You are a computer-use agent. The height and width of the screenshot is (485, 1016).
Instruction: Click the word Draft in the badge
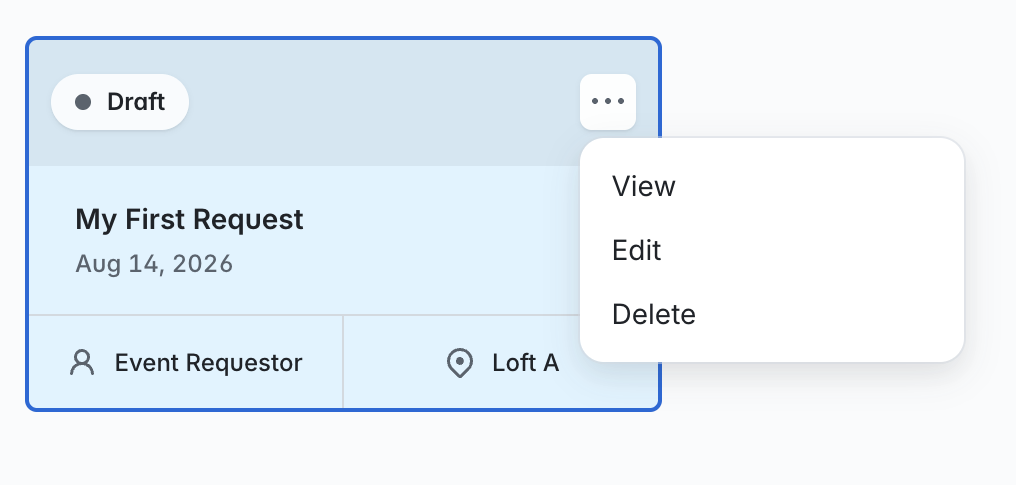(x=136, y=102)
